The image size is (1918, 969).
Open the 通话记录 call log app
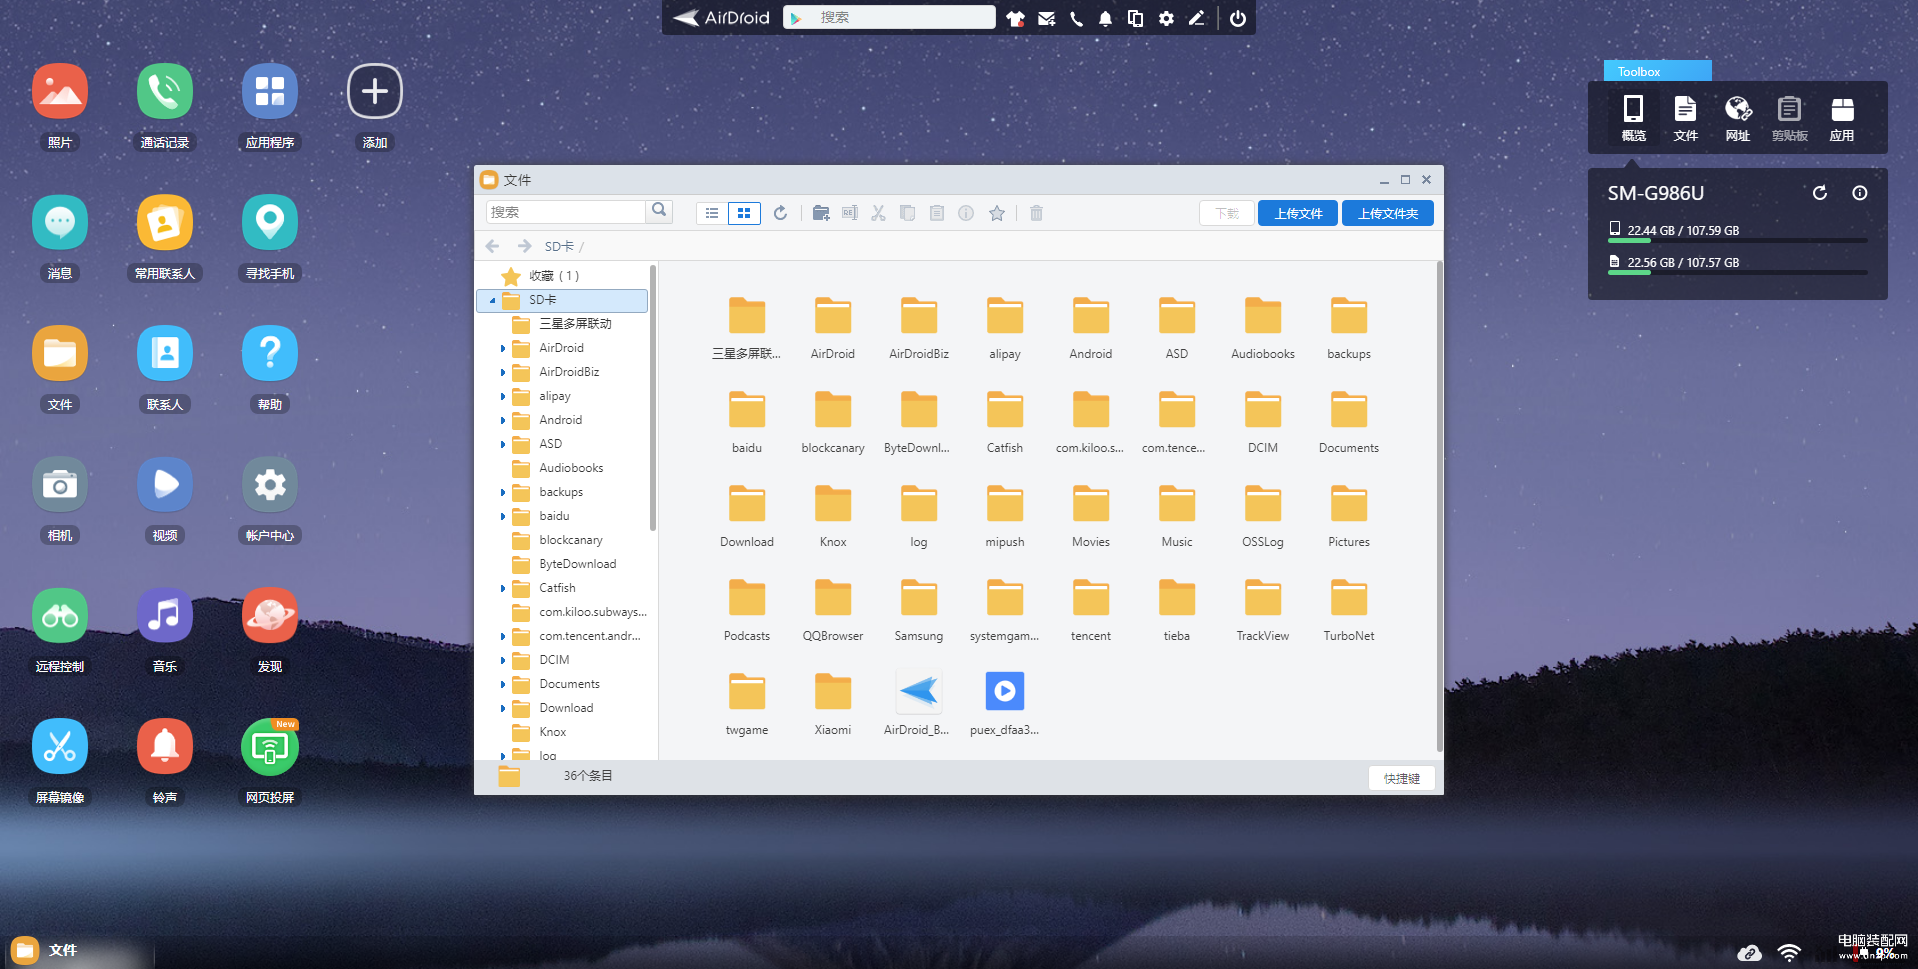[165, 91]
